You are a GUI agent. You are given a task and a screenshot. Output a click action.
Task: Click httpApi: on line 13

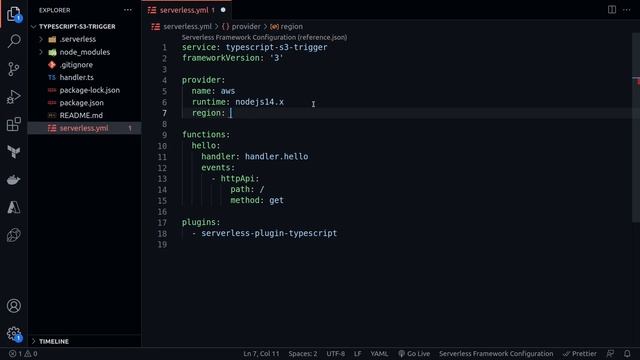(240, 178)
